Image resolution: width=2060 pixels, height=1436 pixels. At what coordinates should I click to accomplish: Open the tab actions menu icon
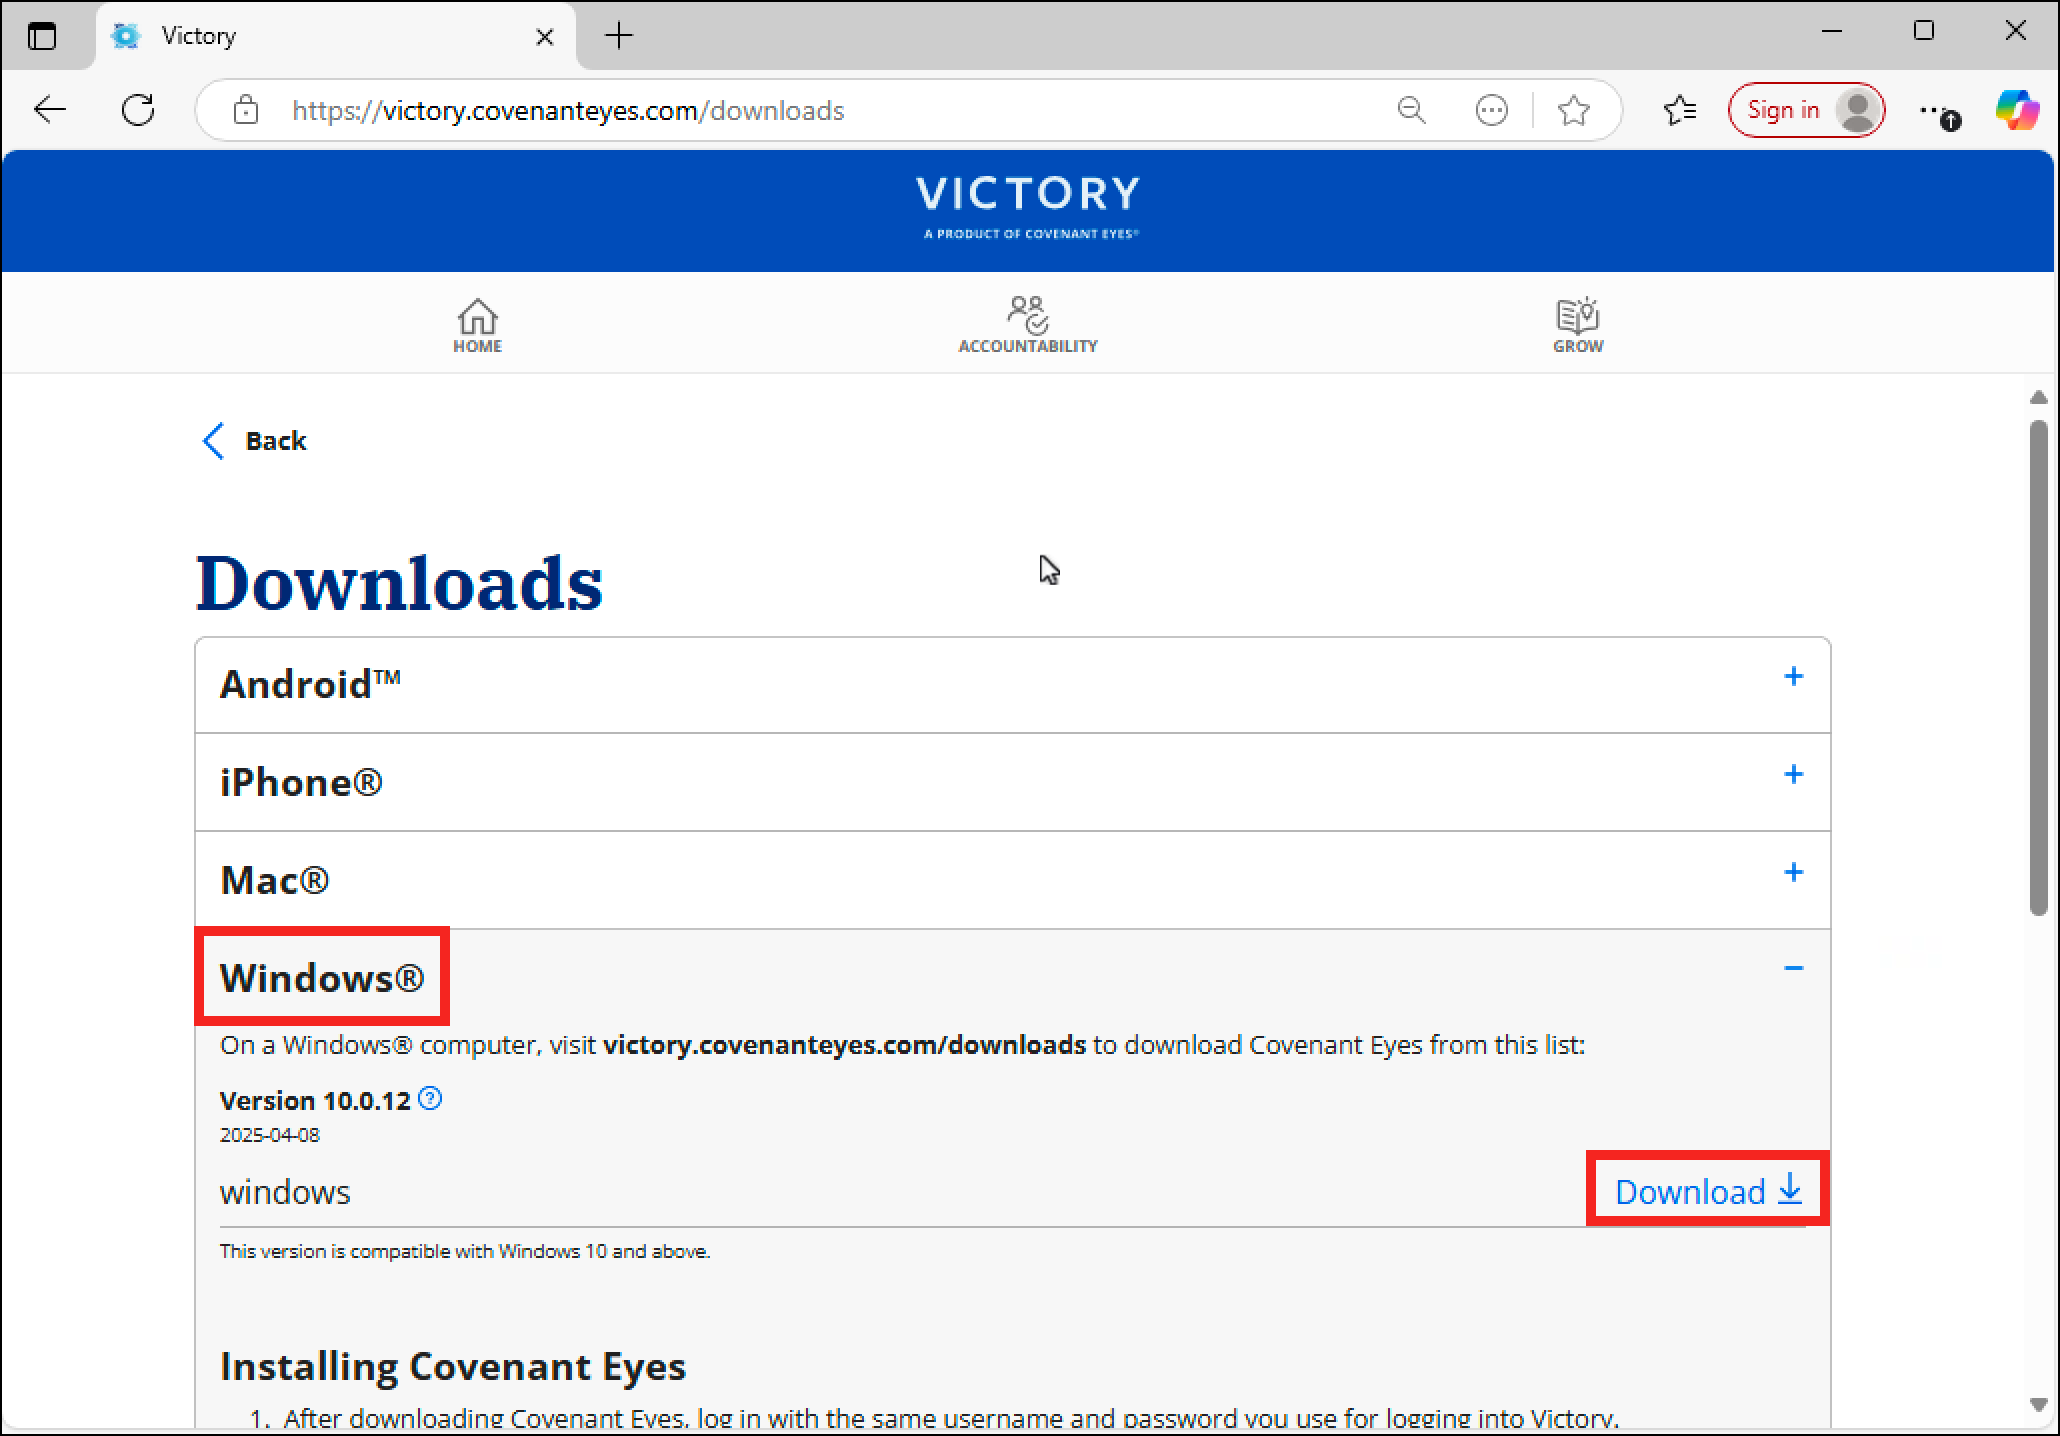coord(42,36)
